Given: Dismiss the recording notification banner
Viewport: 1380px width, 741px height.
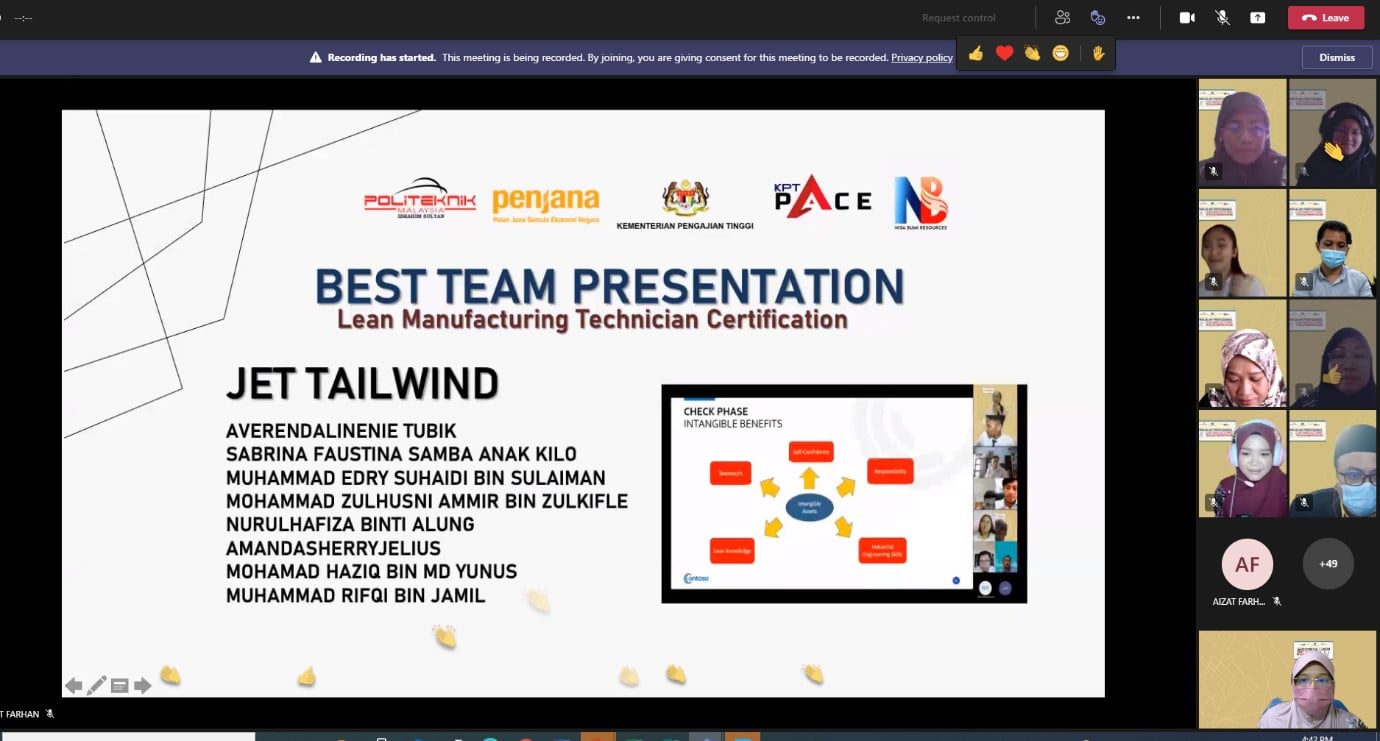Looking at the screenshot, I should pos(1337,57).
